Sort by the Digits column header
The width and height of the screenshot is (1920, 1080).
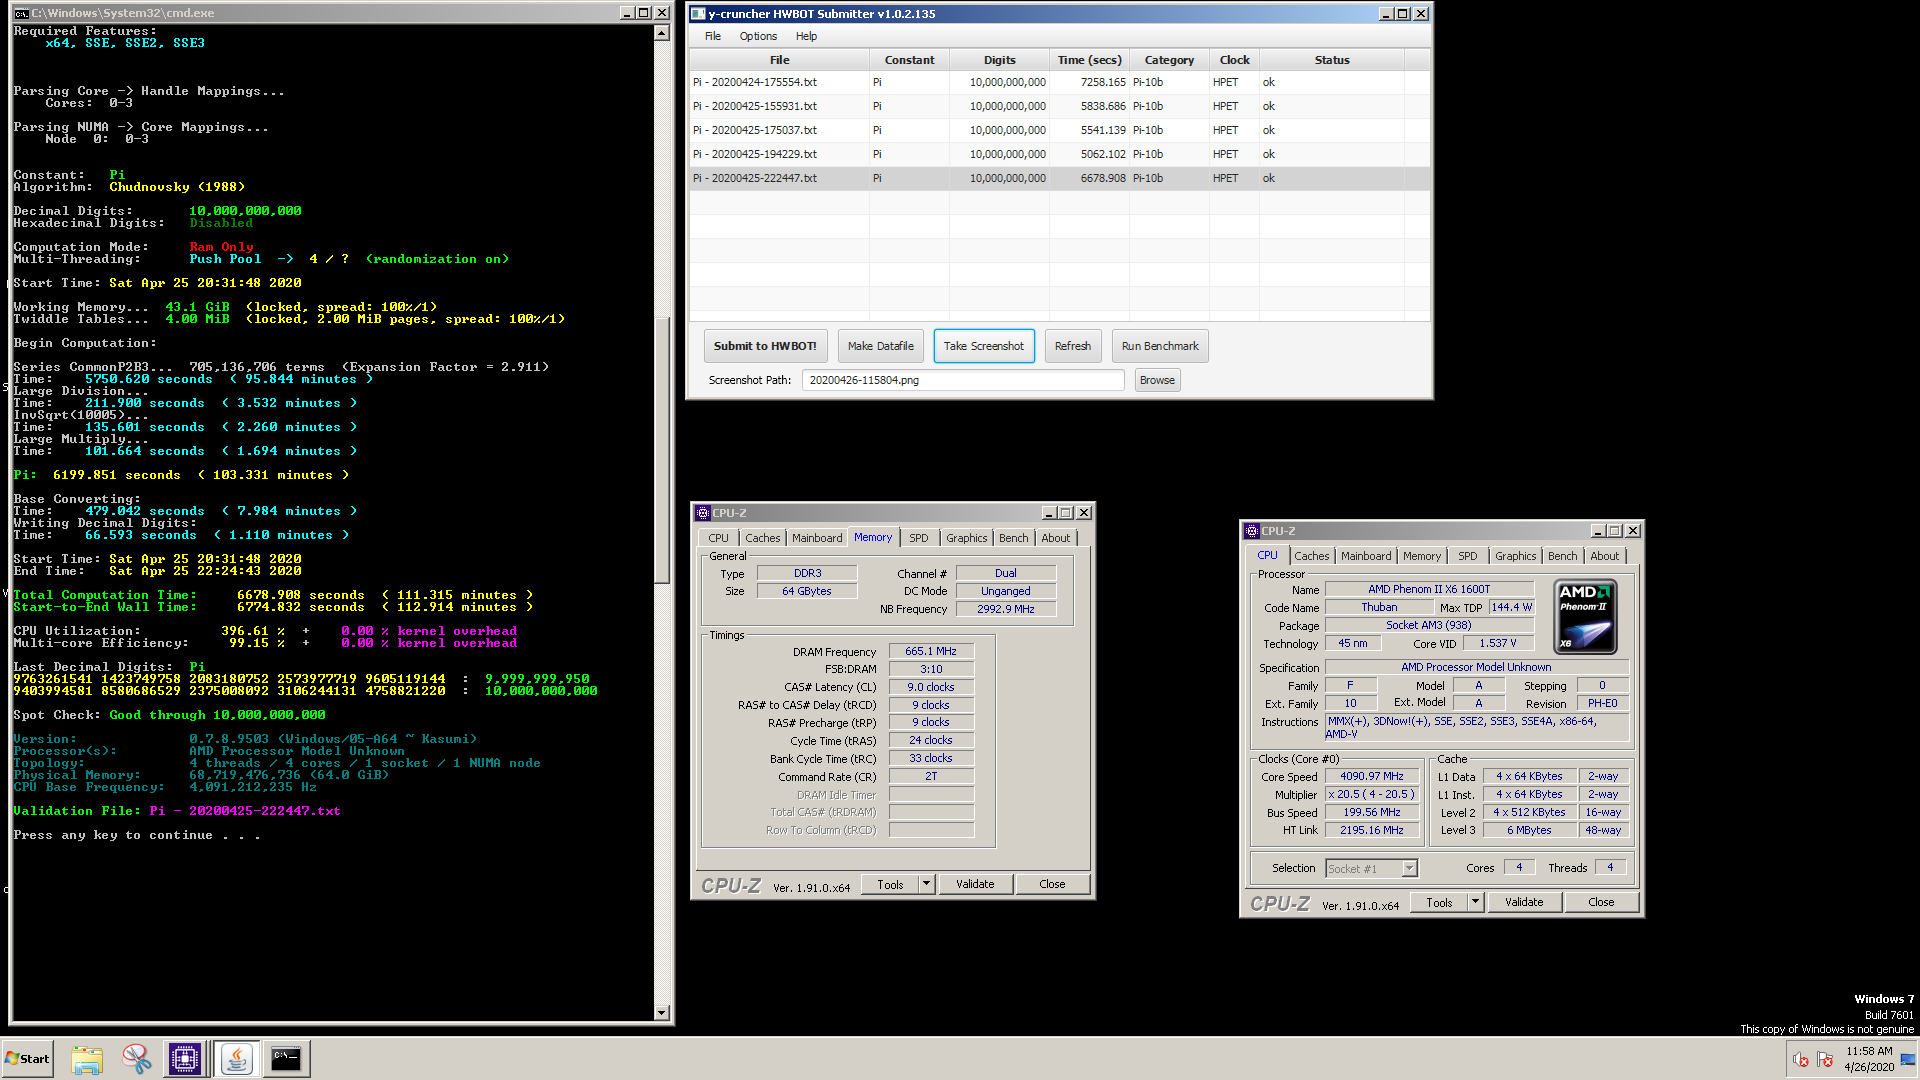point(999,60)
